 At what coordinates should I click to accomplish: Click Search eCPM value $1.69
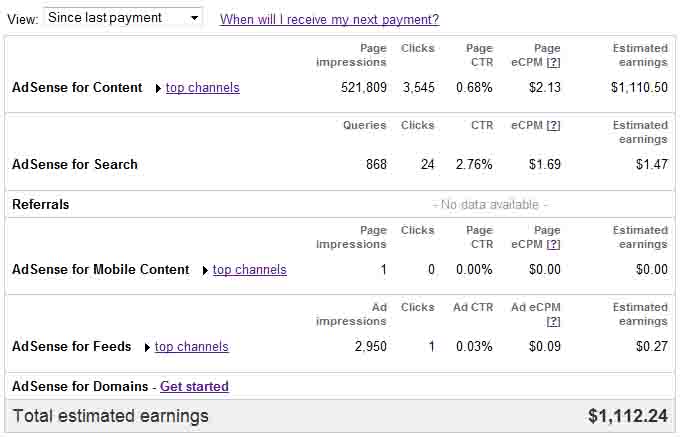coord(545,164)
